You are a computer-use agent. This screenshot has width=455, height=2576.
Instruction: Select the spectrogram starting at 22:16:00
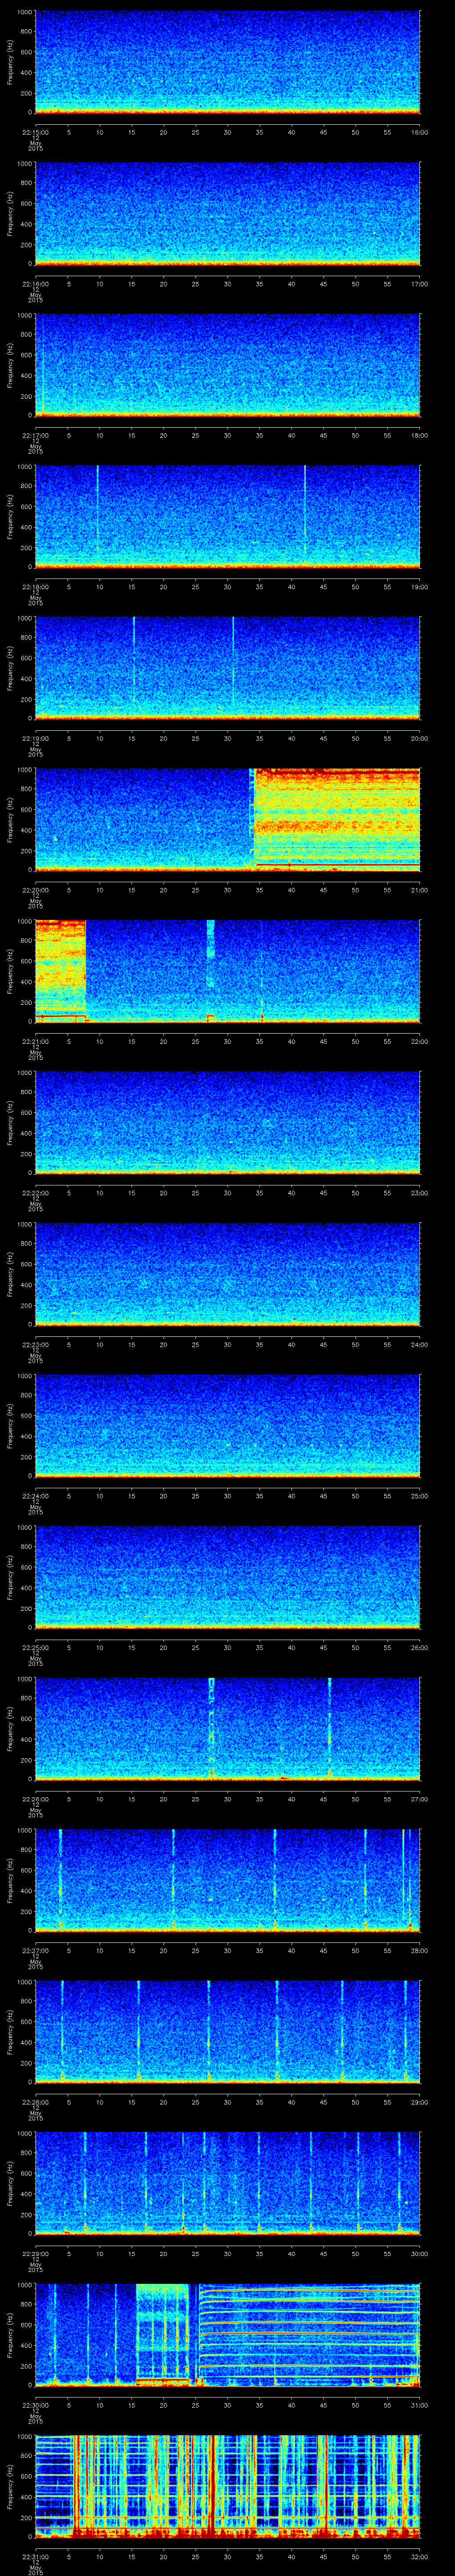coord(228,213)
